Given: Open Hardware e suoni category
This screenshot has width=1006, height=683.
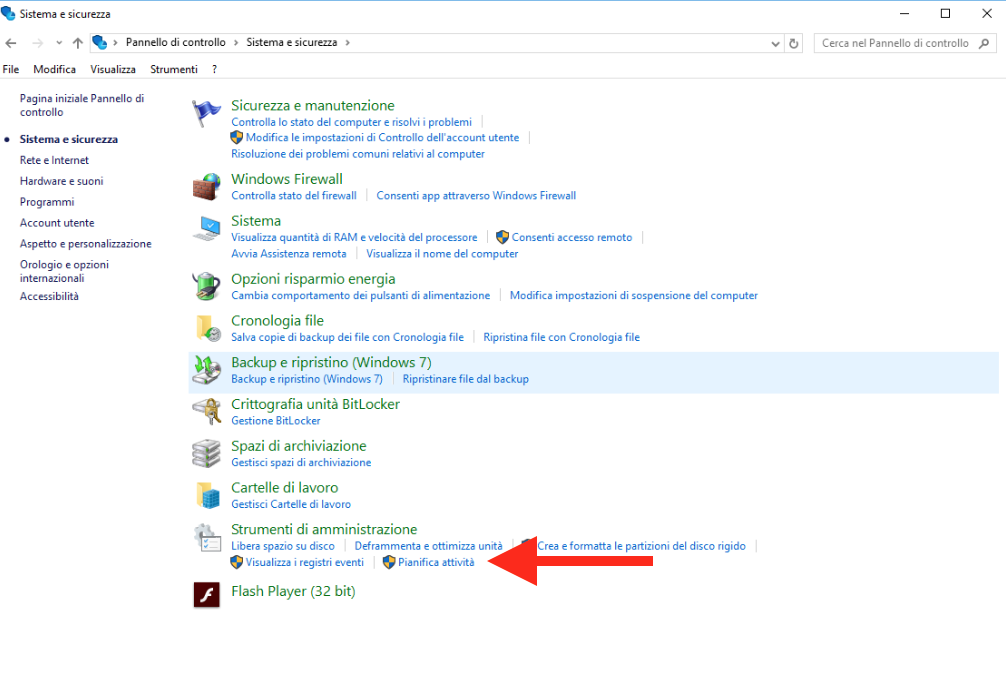Looking at the screenshot, I should coord(62,181).
